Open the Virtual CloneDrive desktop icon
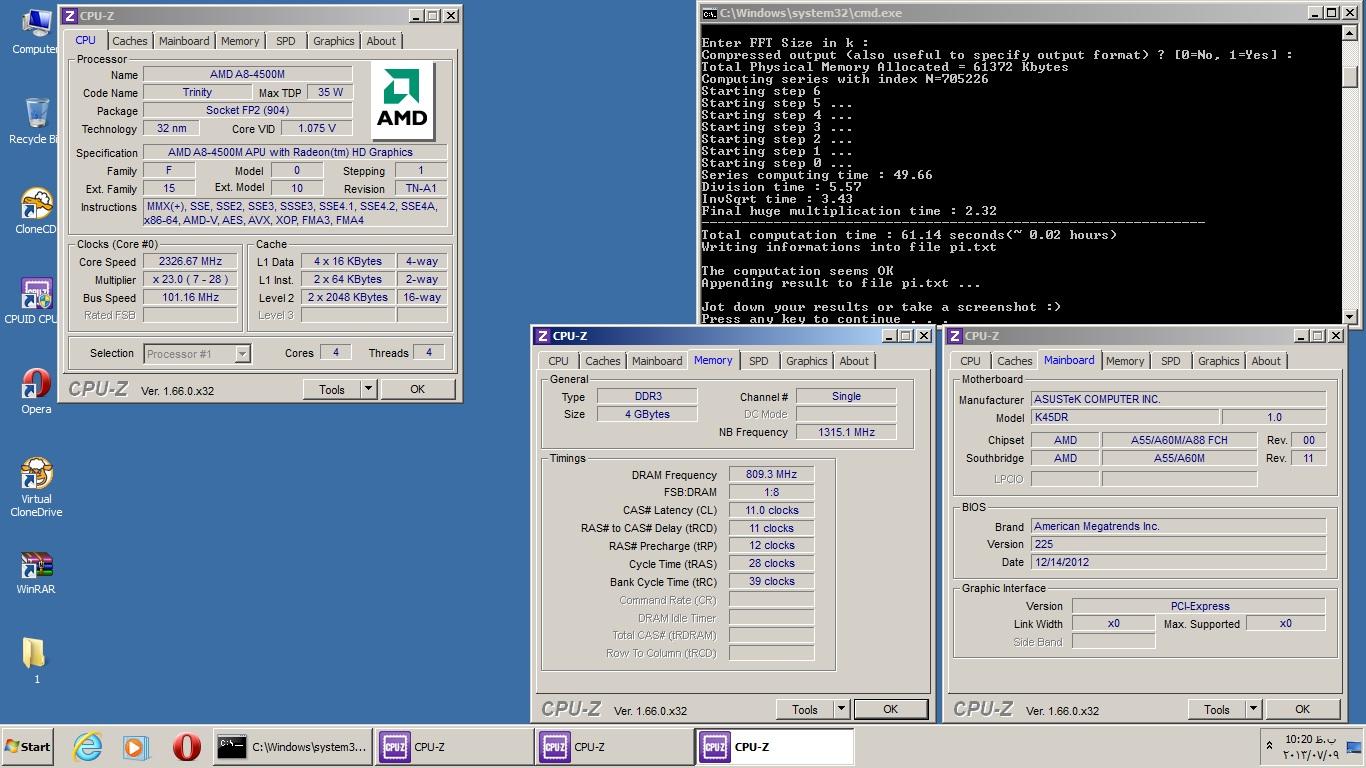Viewport: 1366px width, 768px height. click(36, 488)
